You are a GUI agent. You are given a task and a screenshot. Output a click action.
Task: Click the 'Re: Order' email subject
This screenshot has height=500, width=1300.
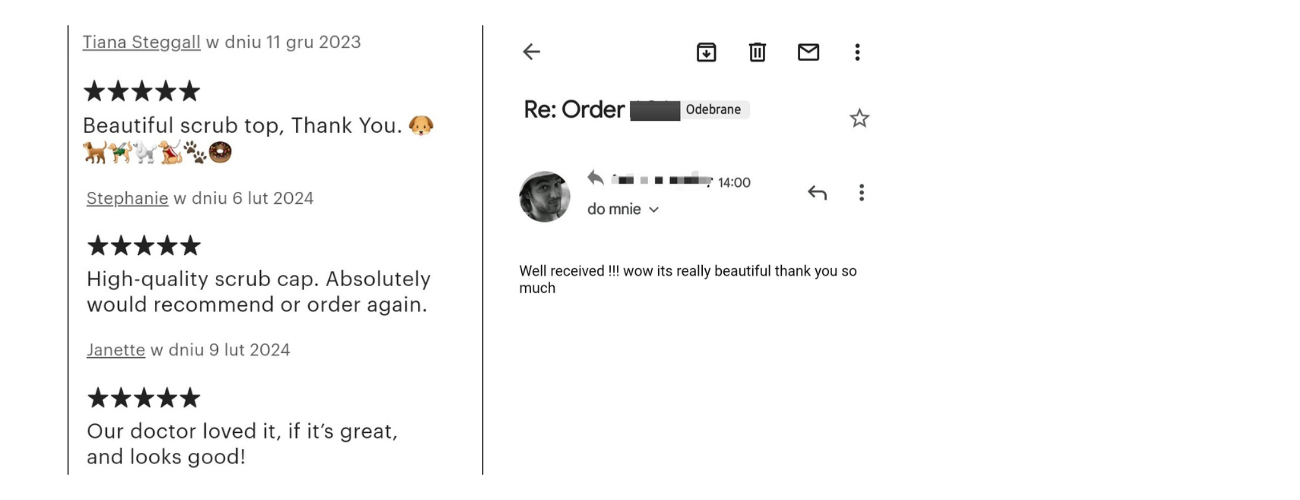pos(574,110)
